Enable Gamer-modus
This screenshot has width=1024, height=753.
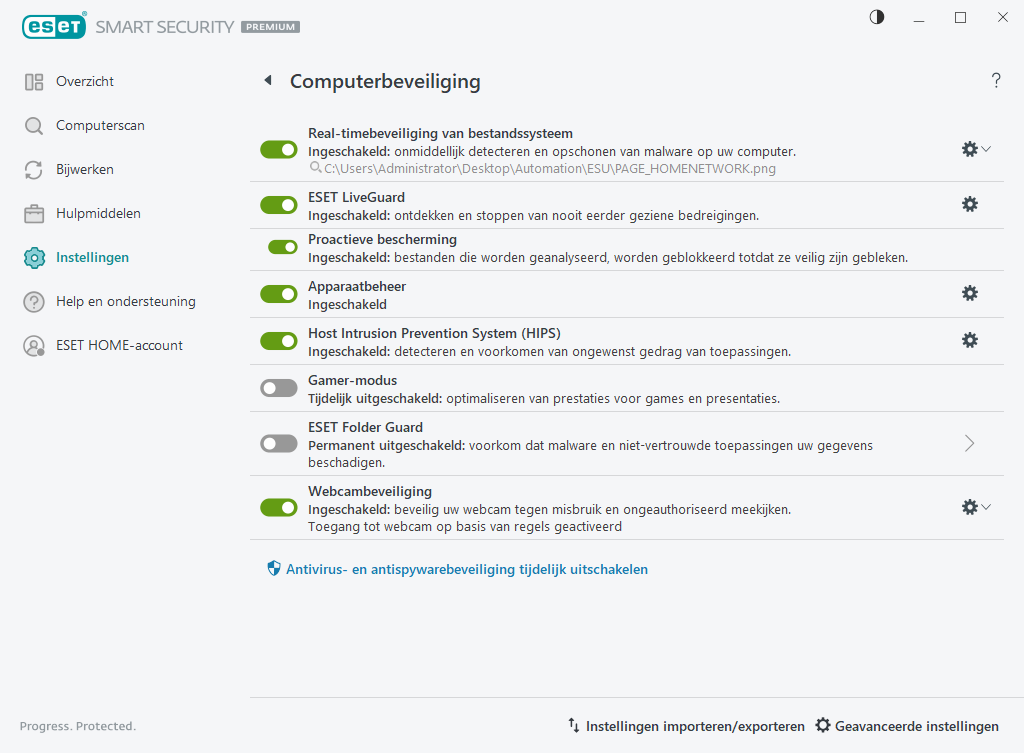278,387
